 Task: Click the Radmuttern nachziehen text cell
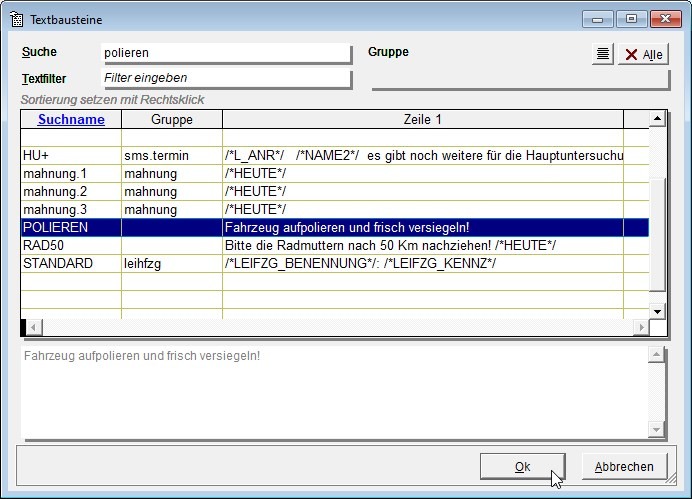coord(423,245)
